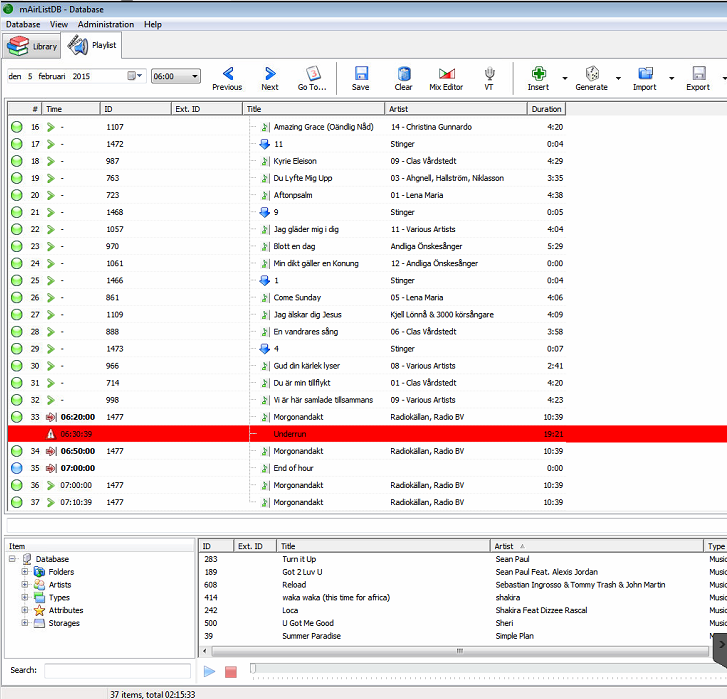Expand the Folders tree node
This screenshot has height=699, width=727.
pos(25,572)
